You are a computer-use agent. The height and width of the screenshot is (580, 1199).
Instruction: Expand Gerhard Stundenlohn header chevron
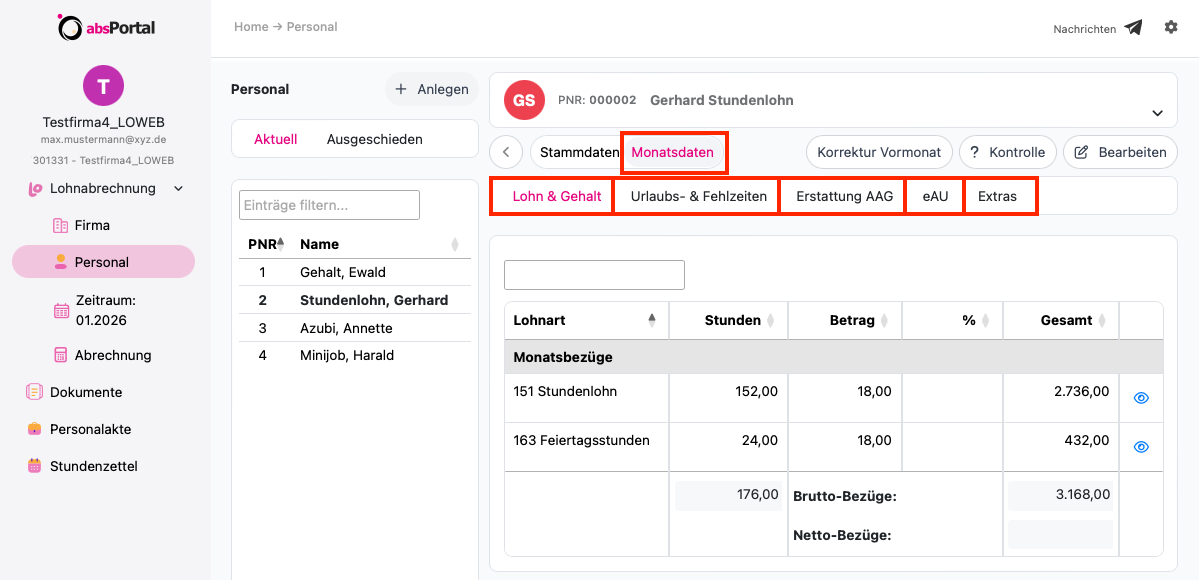1158,113
